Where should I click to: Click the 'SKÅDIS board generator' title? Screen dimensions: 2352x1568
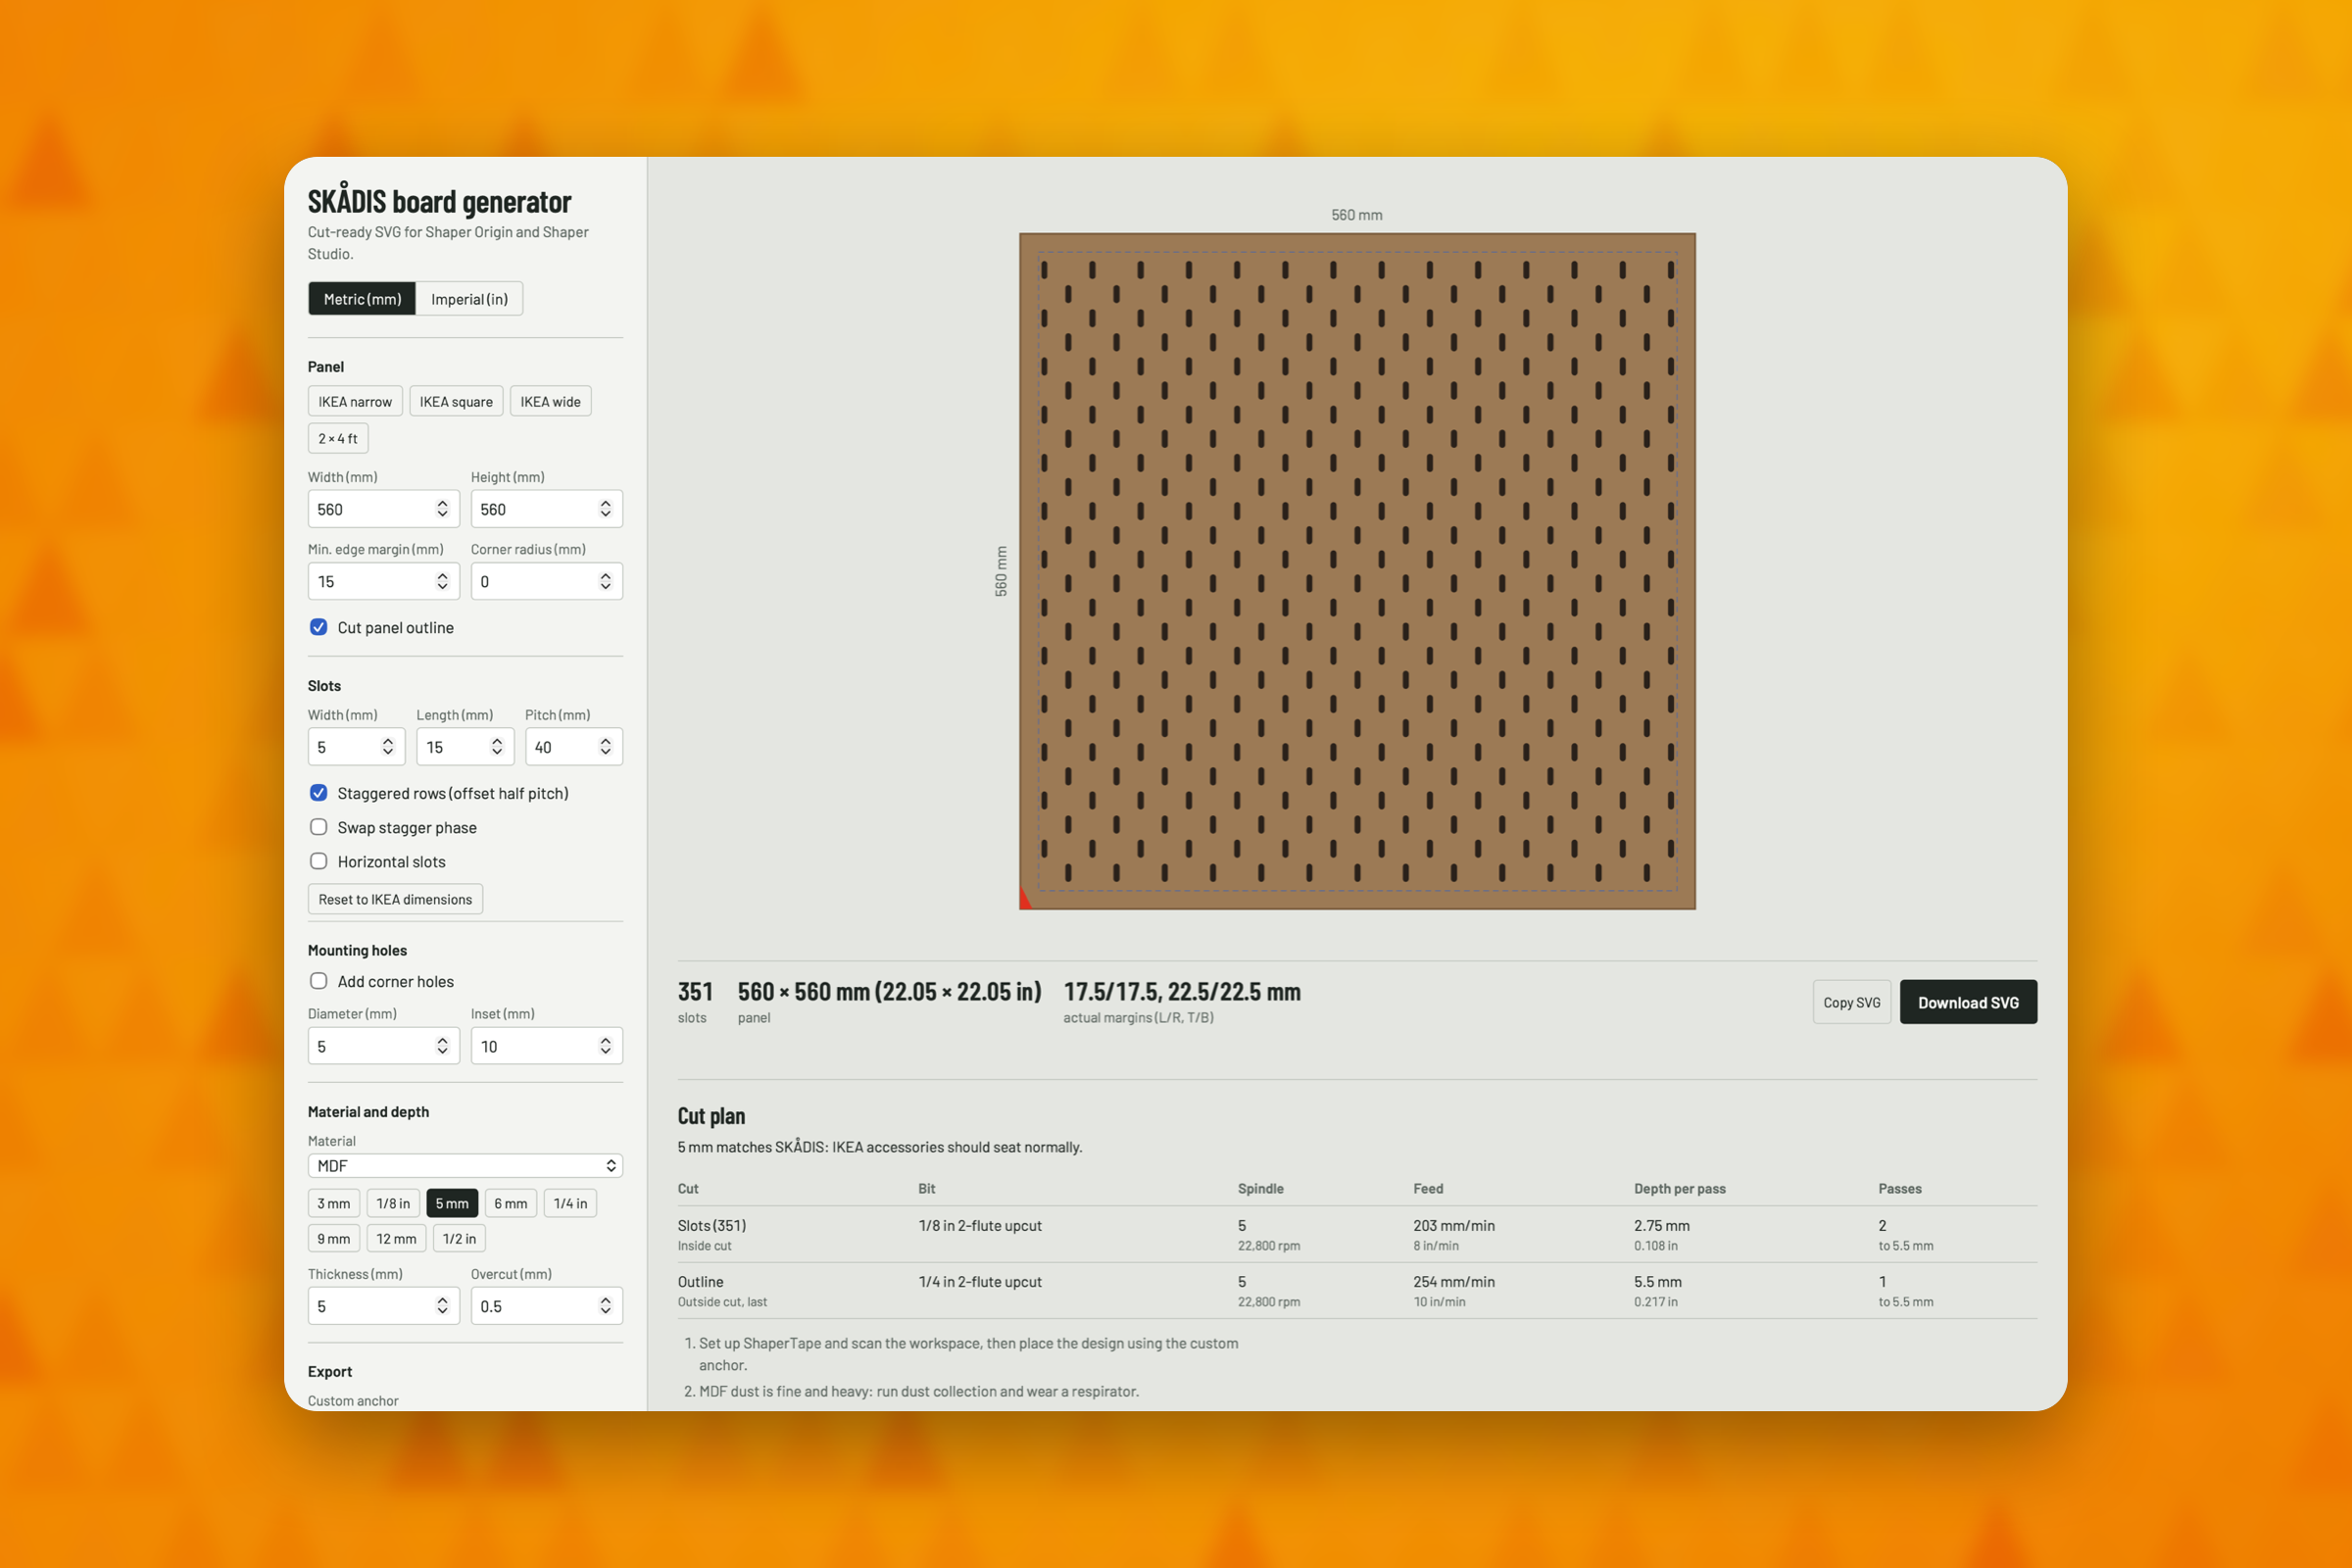click(439, 201)
